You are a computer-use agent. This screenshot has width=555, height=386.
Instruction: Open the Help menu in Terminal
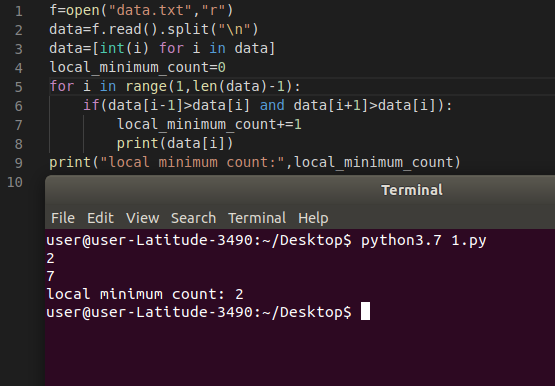coord(313,218)
